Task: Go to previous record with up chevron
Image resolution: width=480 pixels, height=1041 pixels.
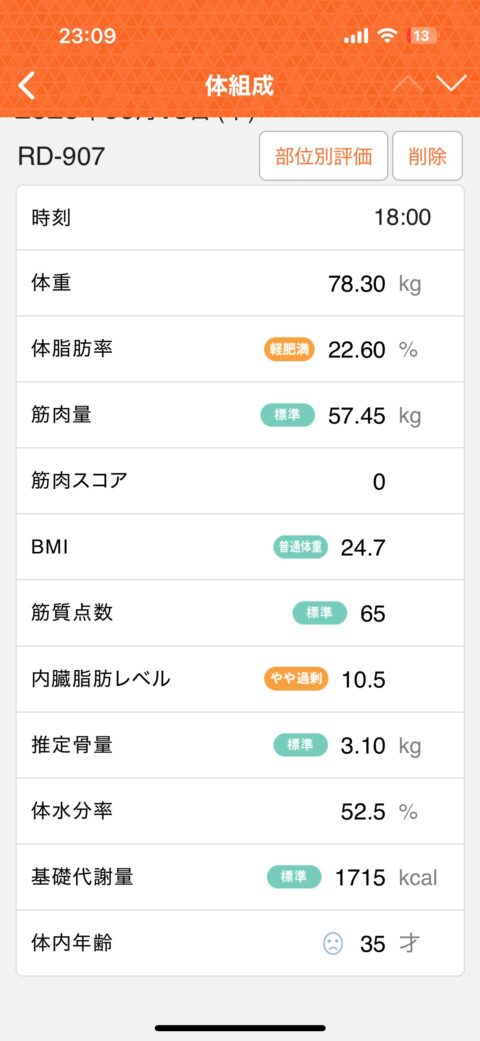Action: [408, 84]
